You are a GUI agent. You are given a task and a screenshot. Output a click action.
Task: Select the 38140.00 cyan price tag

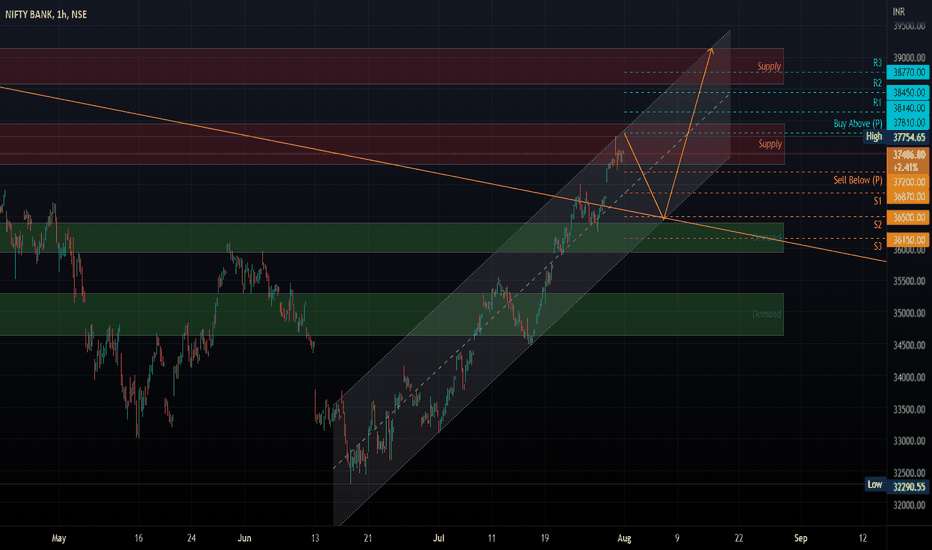908,108
